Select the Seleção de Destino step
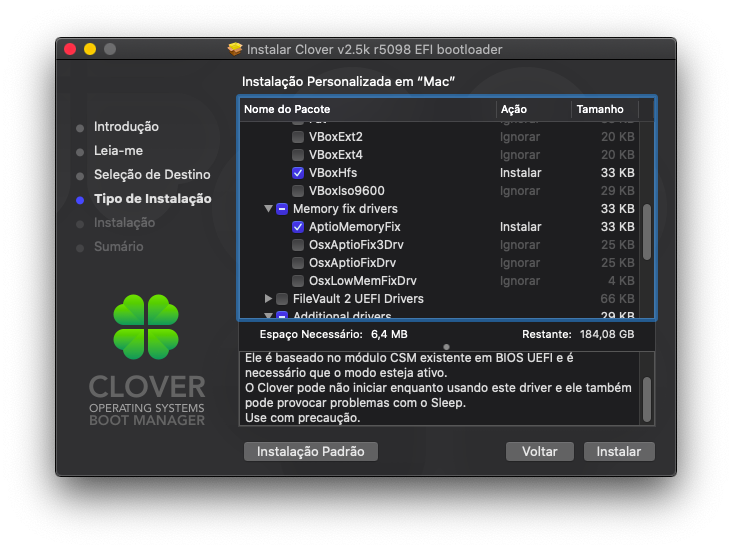732x550 pixels. click(152, 175)
